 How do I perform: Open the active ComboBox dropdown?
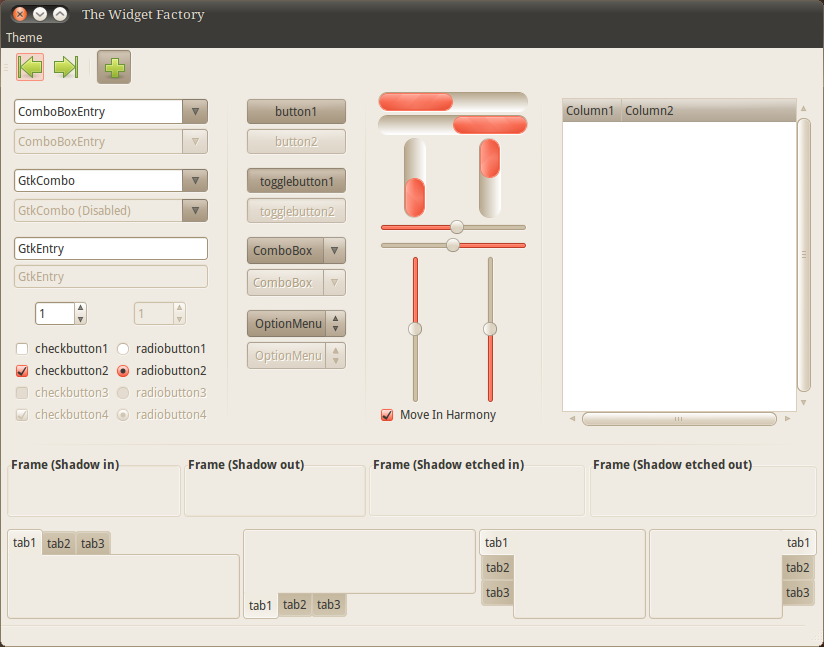[x=296, y=250]
